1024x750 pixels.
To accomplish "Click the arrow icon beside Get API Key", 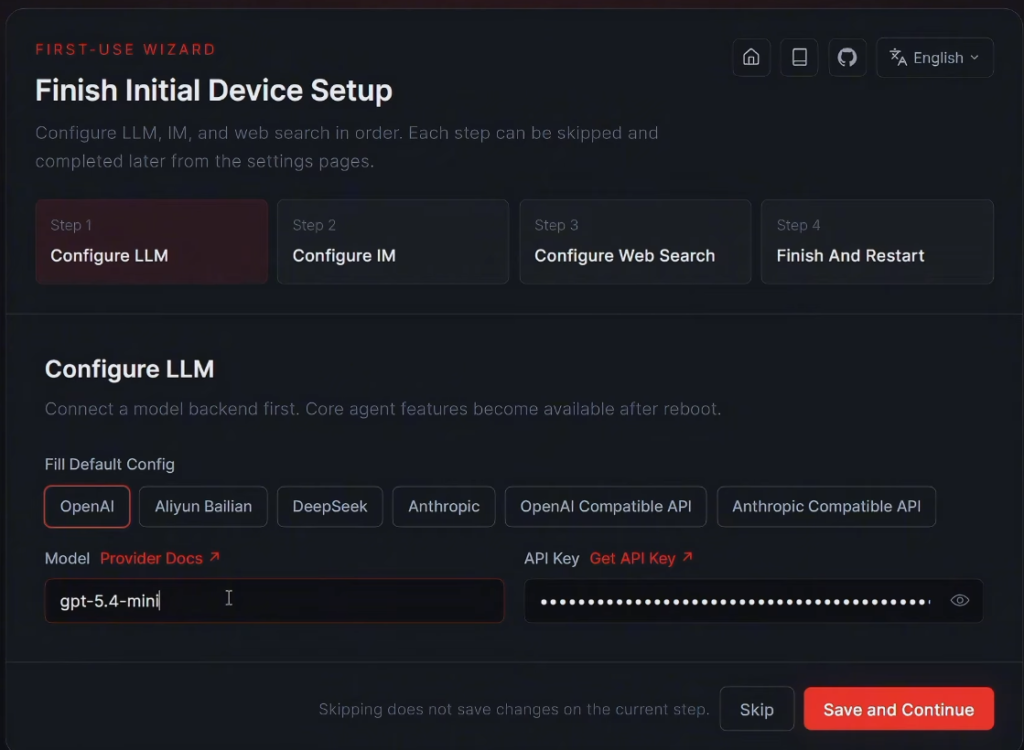I will tap(687, 557).
